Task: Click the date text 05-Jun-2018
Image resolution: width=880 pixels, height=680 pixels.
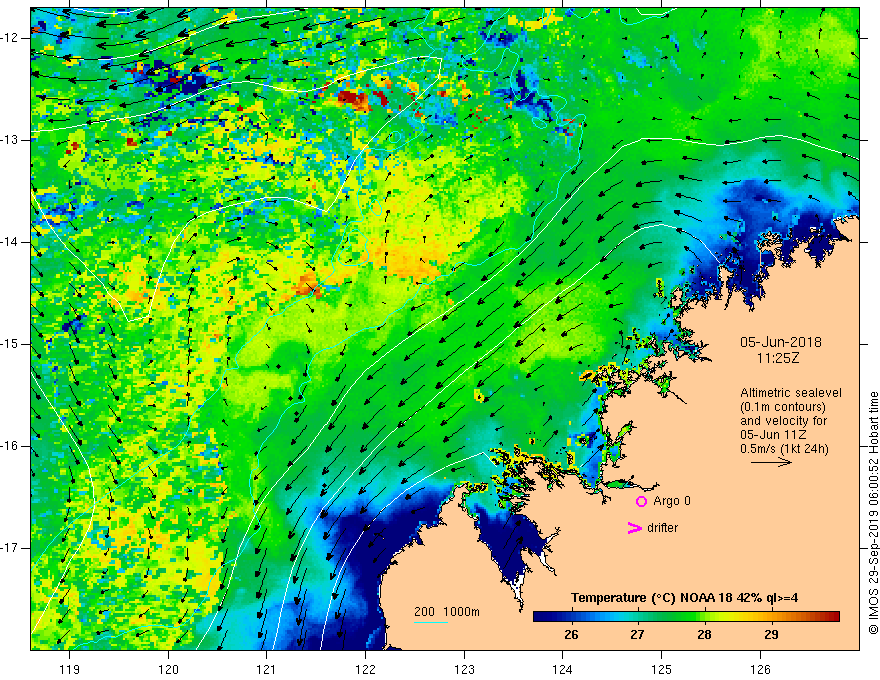Action: coord(781,342)
